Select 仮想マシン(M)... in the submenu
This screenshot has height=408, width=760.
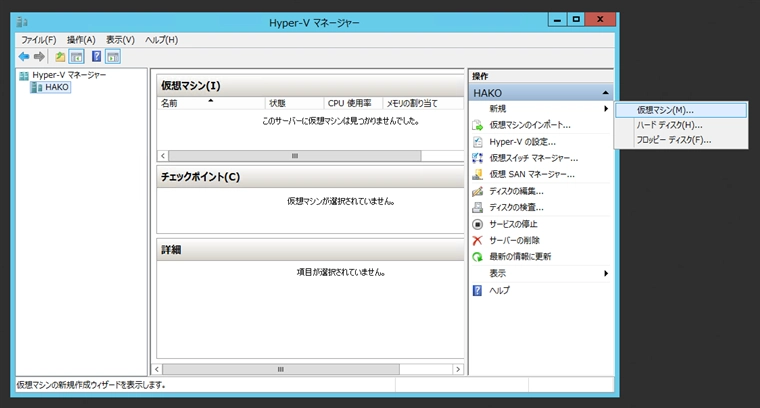[x=681, y=110]
